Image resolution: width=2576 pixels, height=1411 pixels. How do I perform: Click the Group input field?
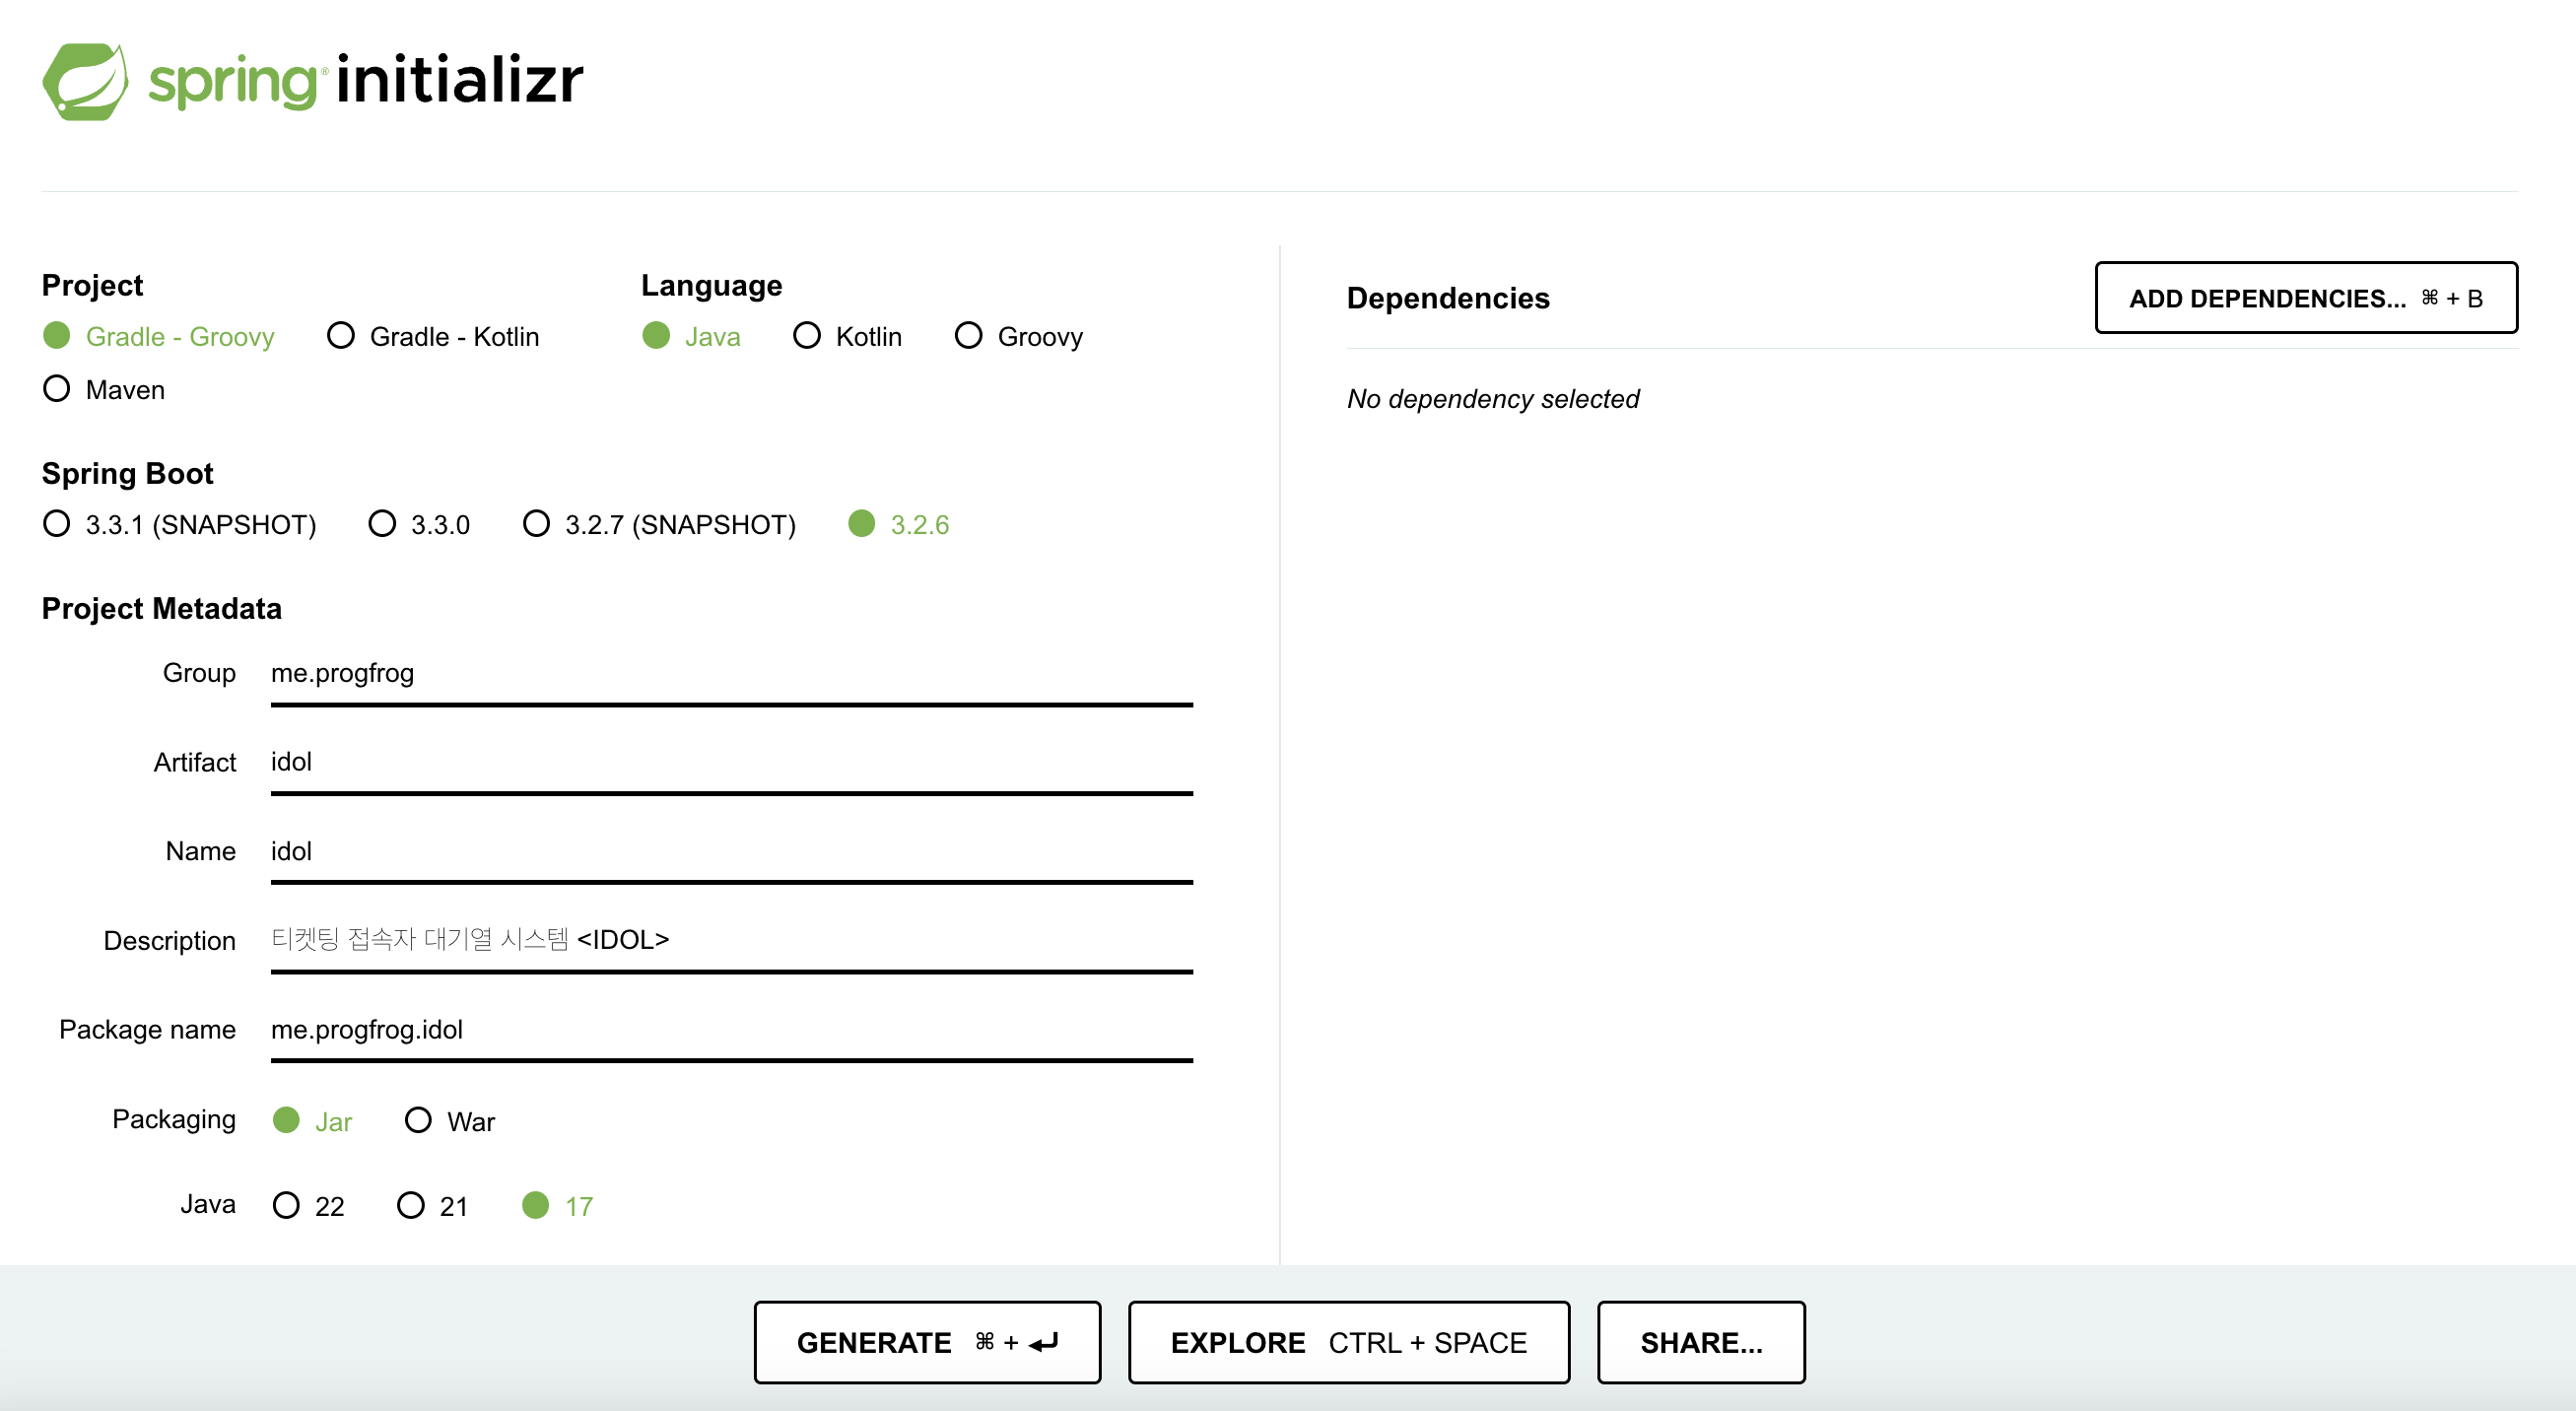click(730, 674)
